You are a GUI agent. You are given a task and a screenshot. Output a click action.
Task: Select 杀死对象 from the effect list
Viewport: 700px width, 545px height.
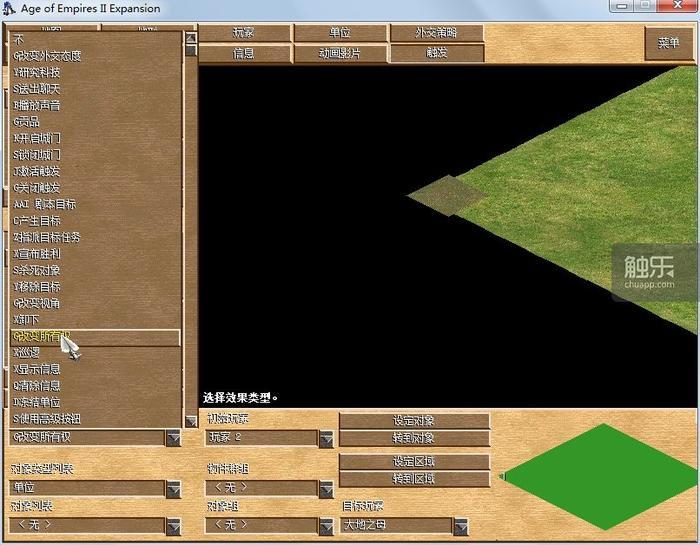[38, 270]
